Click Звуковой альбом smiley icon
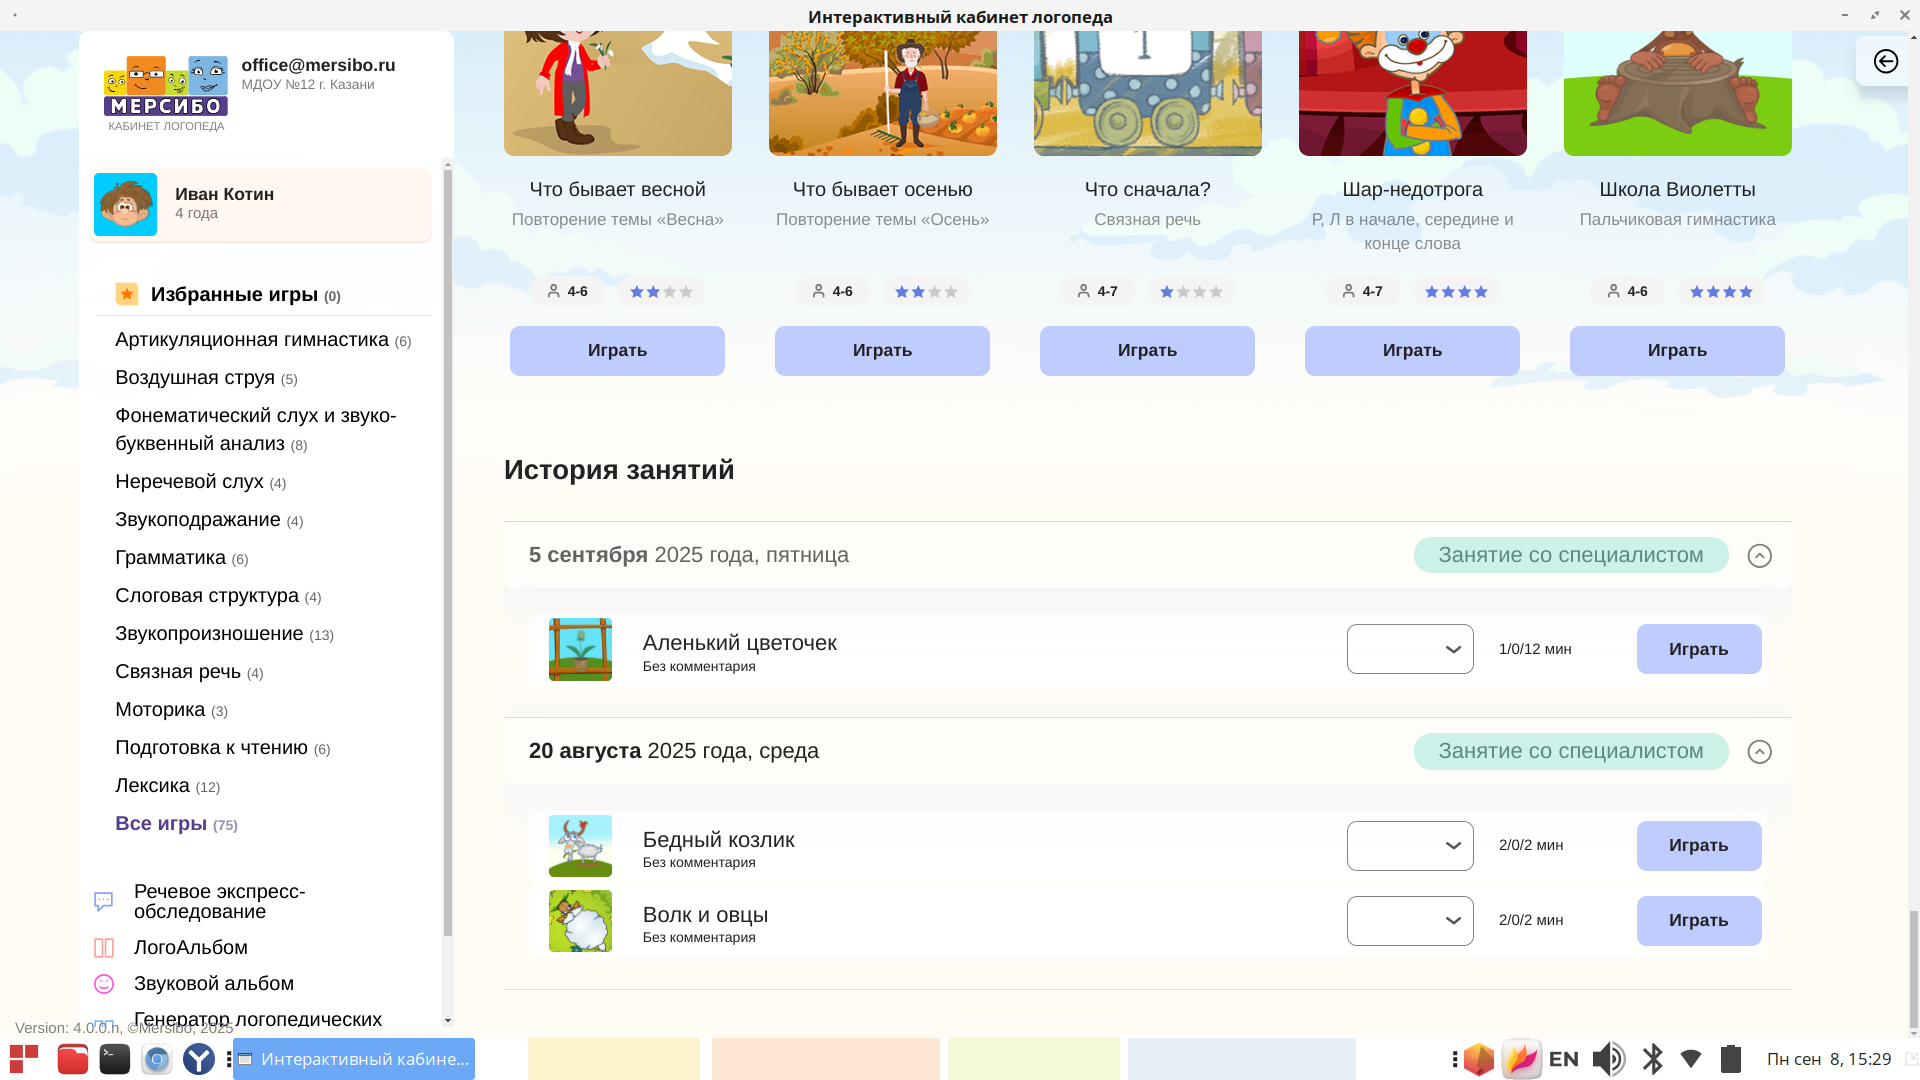This screenshot has width=1920, height=1080. pos(104,984)
